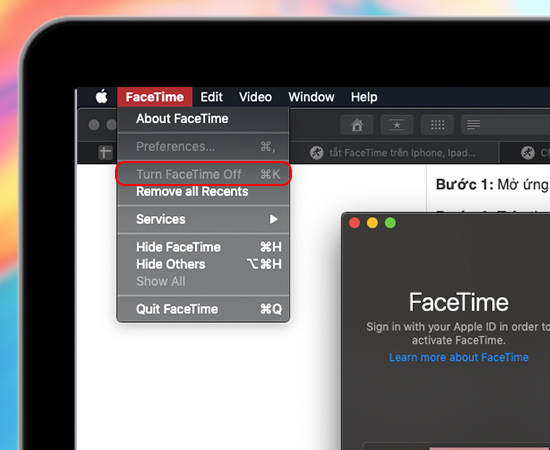This screenshot has width=550, height=450.
Task: Open the Window menu
Action: tap(311, 97)
